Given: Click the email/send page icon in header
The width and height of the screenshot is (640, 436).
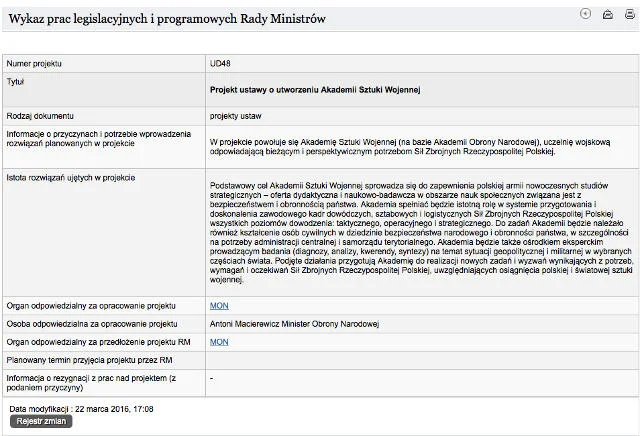Looking at the screenshot, I should pyautogui.click(x=608, y=14).
